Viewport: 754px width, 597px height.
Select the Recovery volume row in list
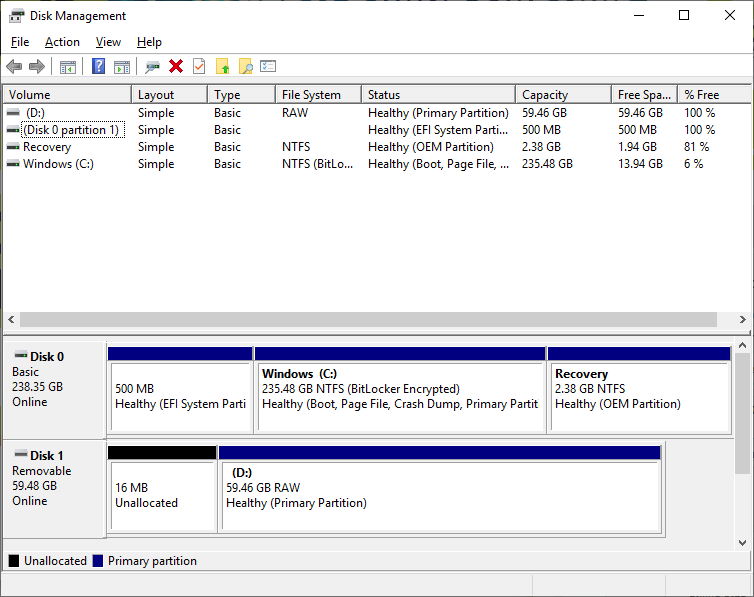tap(47, 147)
